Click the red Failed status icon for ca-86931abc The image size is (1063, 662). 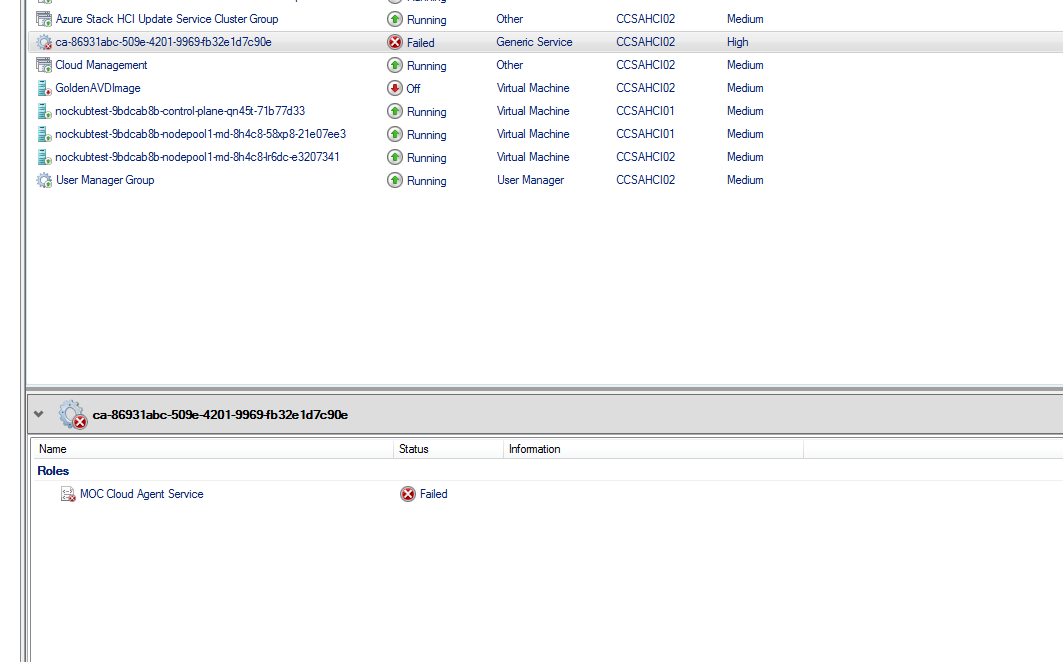click(x=395, y=42)
